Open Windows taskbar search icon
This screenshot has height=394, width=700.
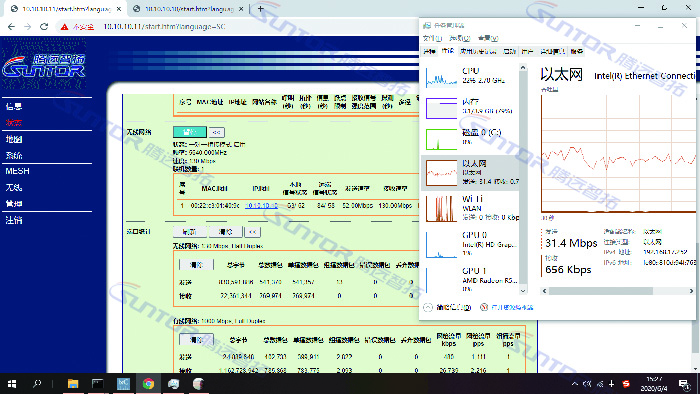37,384
